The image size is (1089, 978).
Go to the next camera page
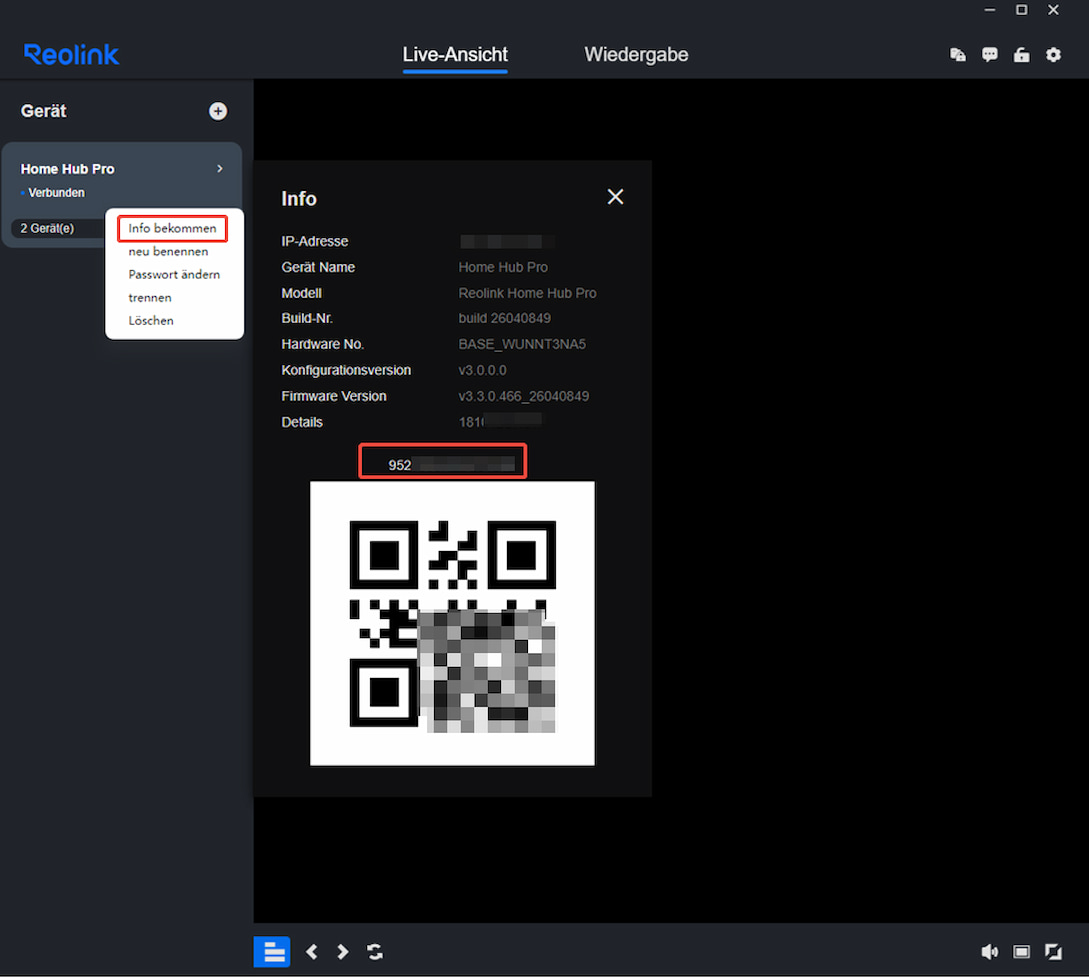(342, 952)
